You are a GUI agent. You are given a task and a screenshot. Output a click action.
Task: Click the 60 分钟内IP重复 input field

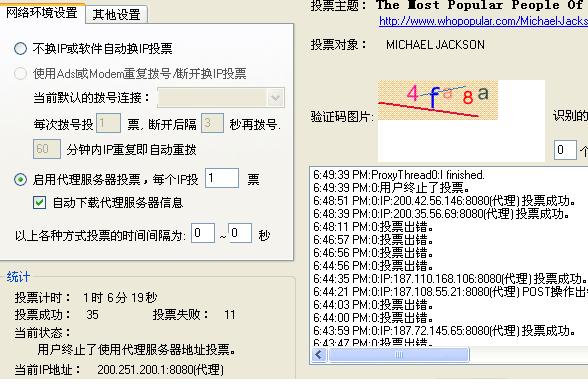coord(47,149)
